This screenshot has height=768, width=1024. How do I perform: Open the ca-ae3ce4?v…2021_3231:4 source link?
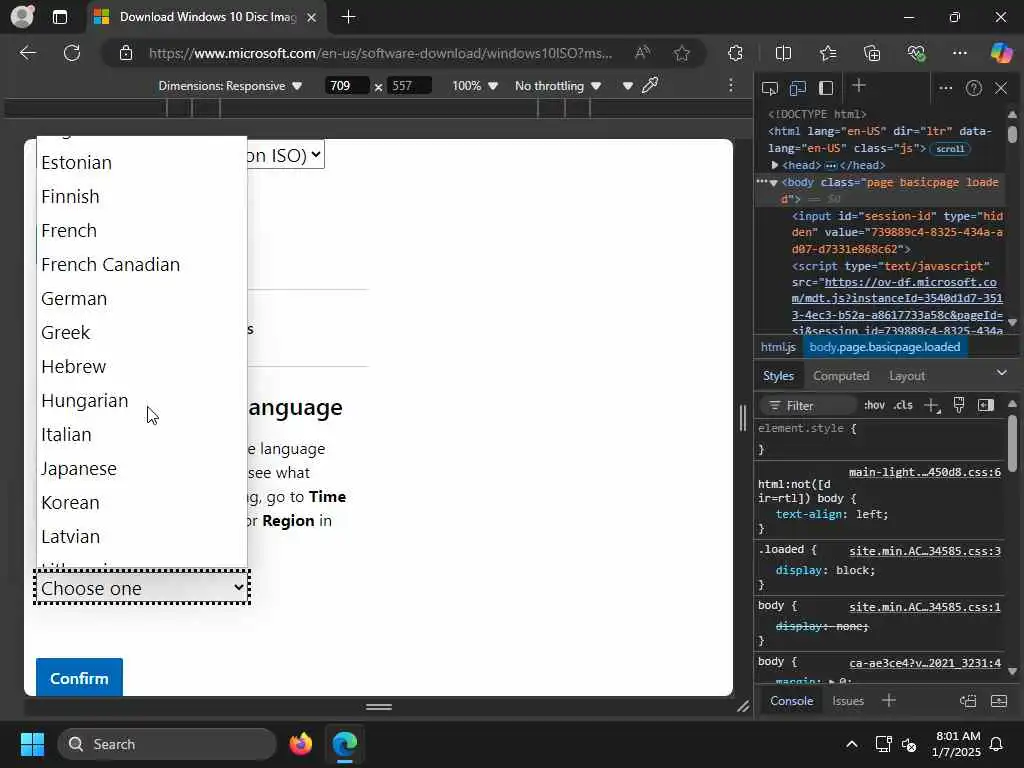(925, 663)
